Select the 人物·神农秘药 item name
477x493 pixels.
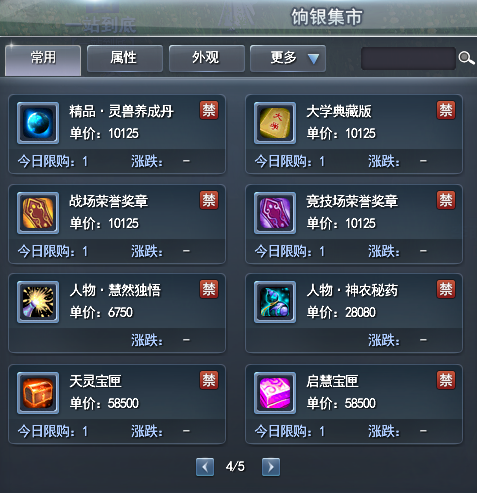tap(352, 290)
